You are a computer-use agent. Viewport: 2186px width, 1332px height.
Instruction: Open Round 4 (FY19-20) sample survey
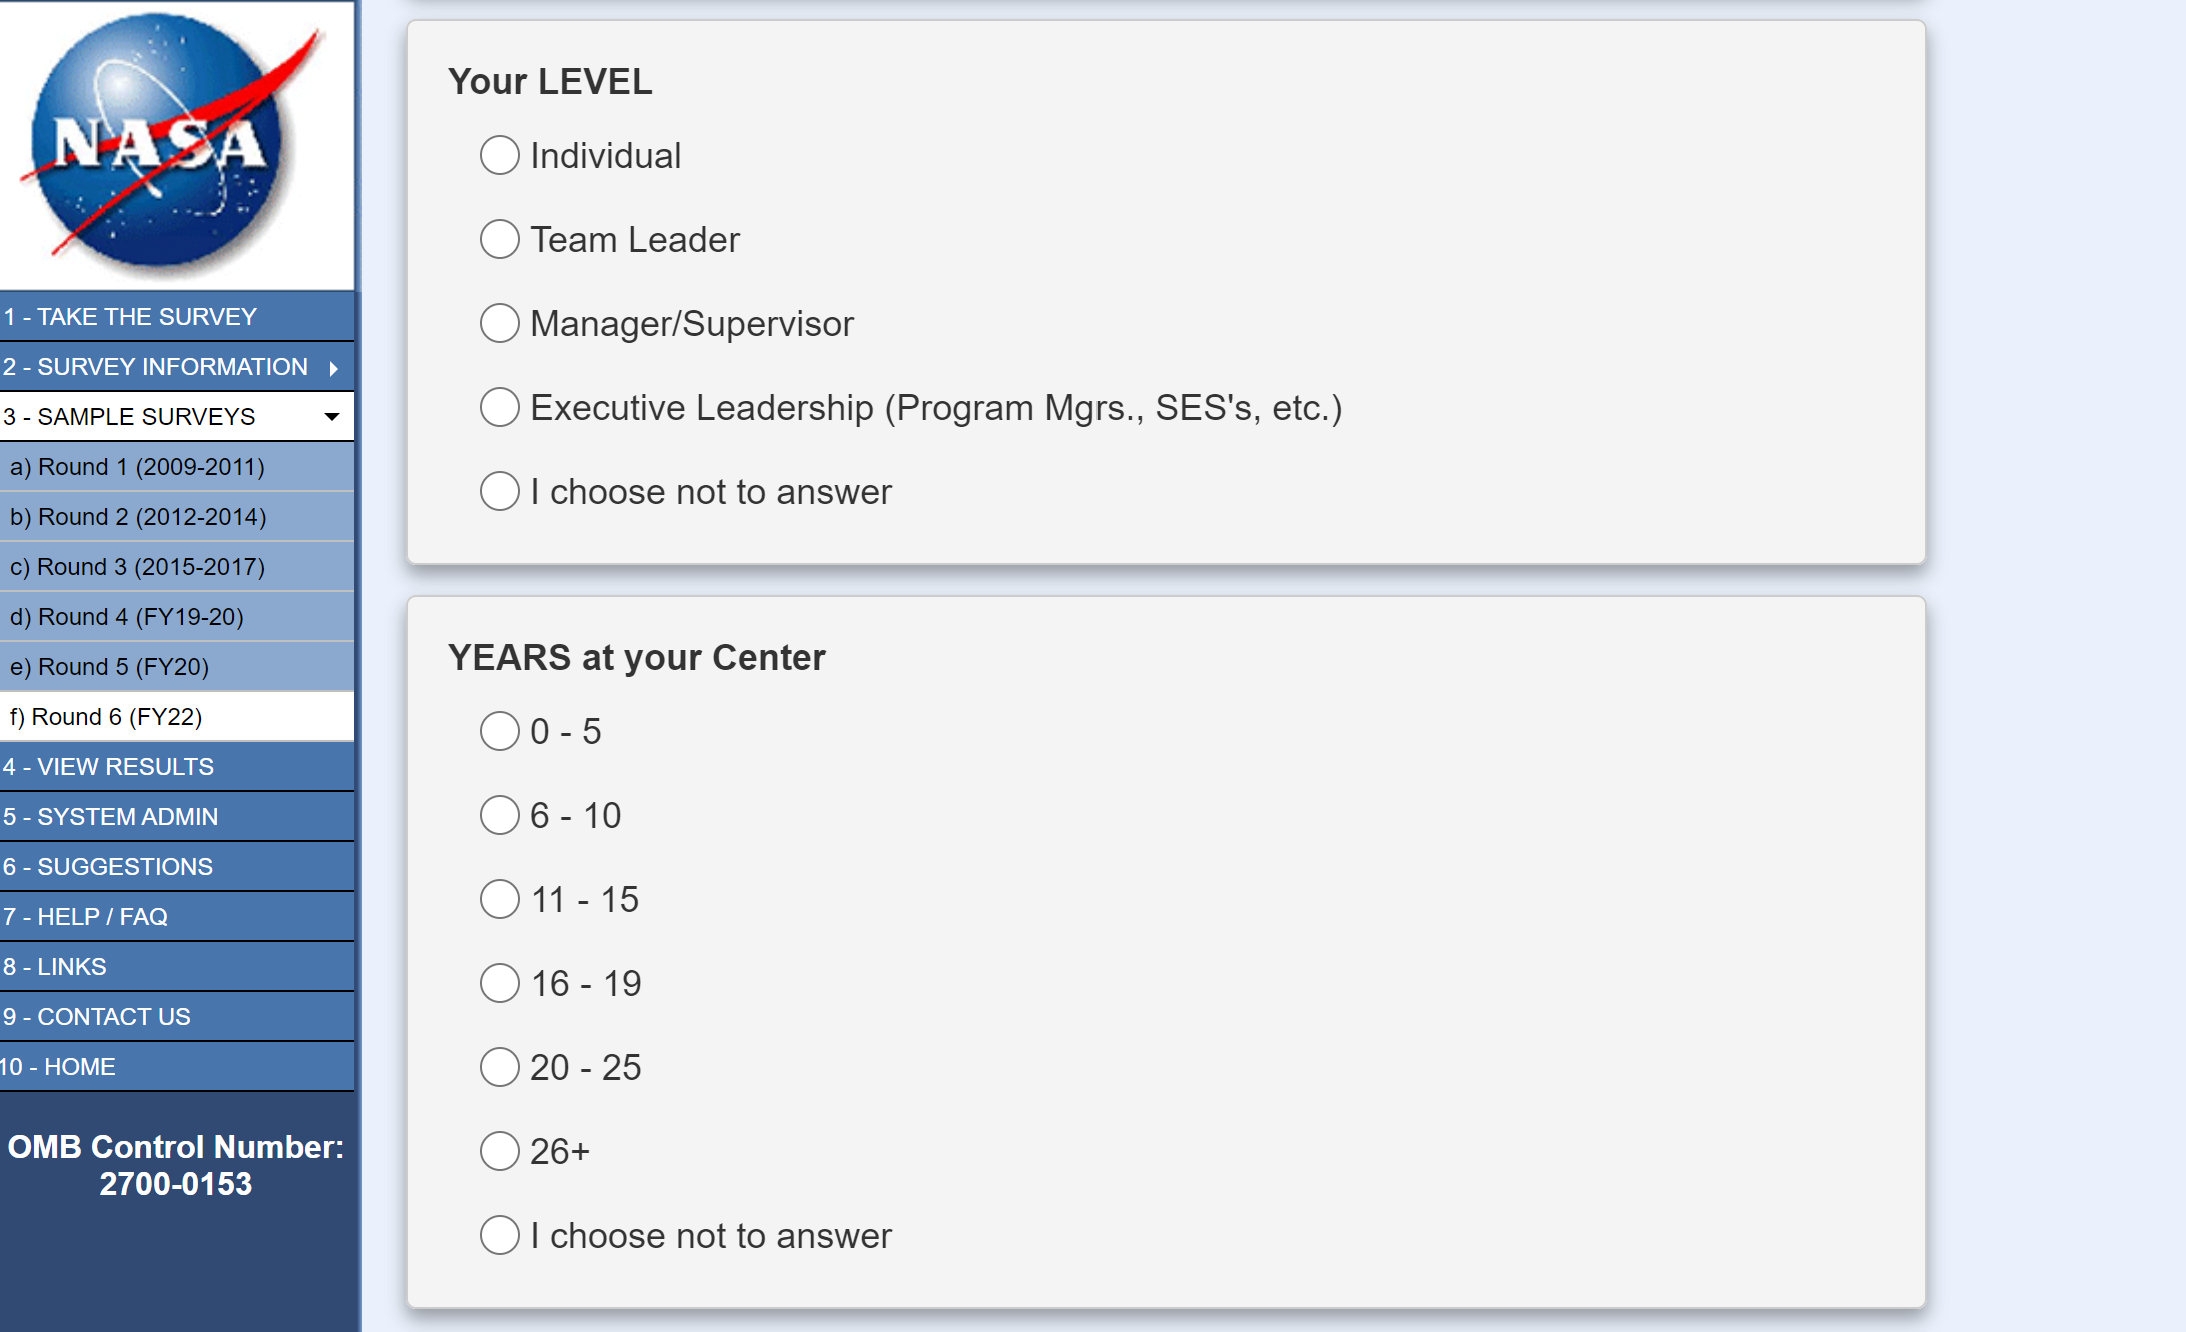[127, 617]
